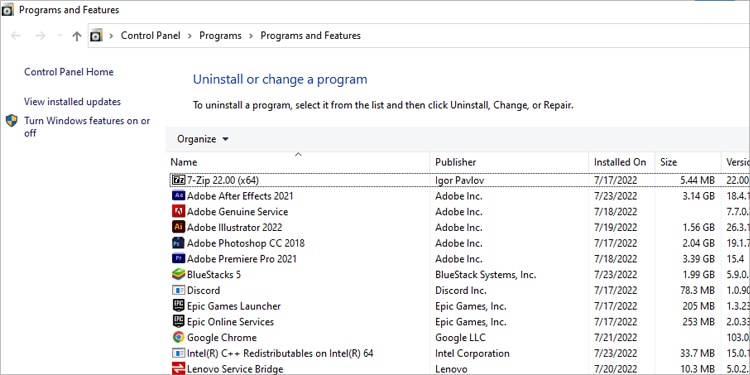The image size is (750, 375).
Task: Select Adobe Genuine Service entry
Action: pyautogui.click(x=237, y=211)
